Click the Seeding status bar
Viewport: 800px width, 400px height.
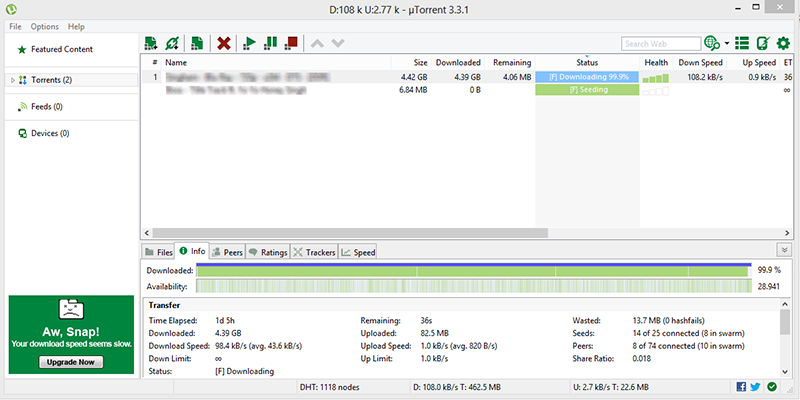tap(587, 90)
